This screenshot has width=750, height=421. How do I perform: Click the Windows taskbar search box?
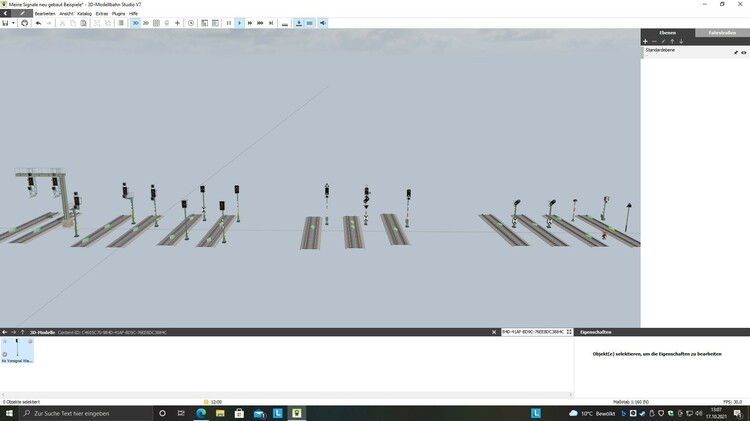click(86, 413)
